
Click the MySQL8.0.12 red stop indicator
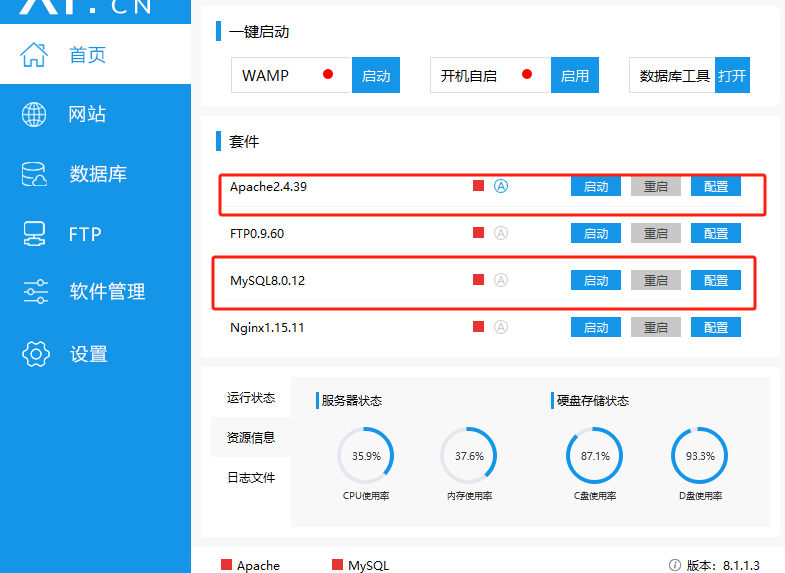click(478, 279)
